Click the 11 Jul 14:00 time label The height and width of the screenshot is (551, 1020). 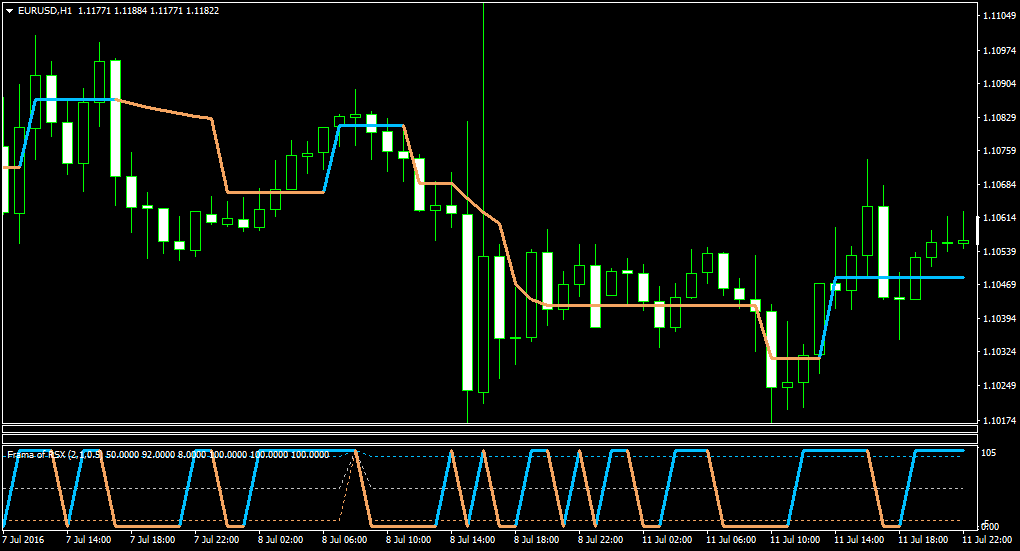click(859, 540)
